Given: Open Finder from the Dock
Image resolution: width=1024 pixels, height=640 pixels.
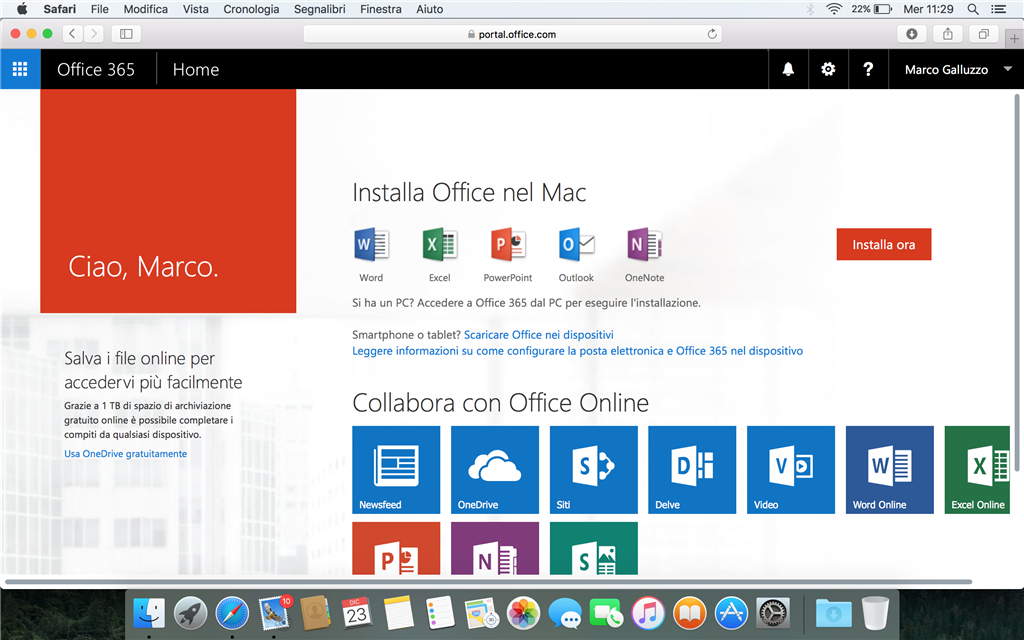Looking at the screenshot, I should (x=149, y=614).
